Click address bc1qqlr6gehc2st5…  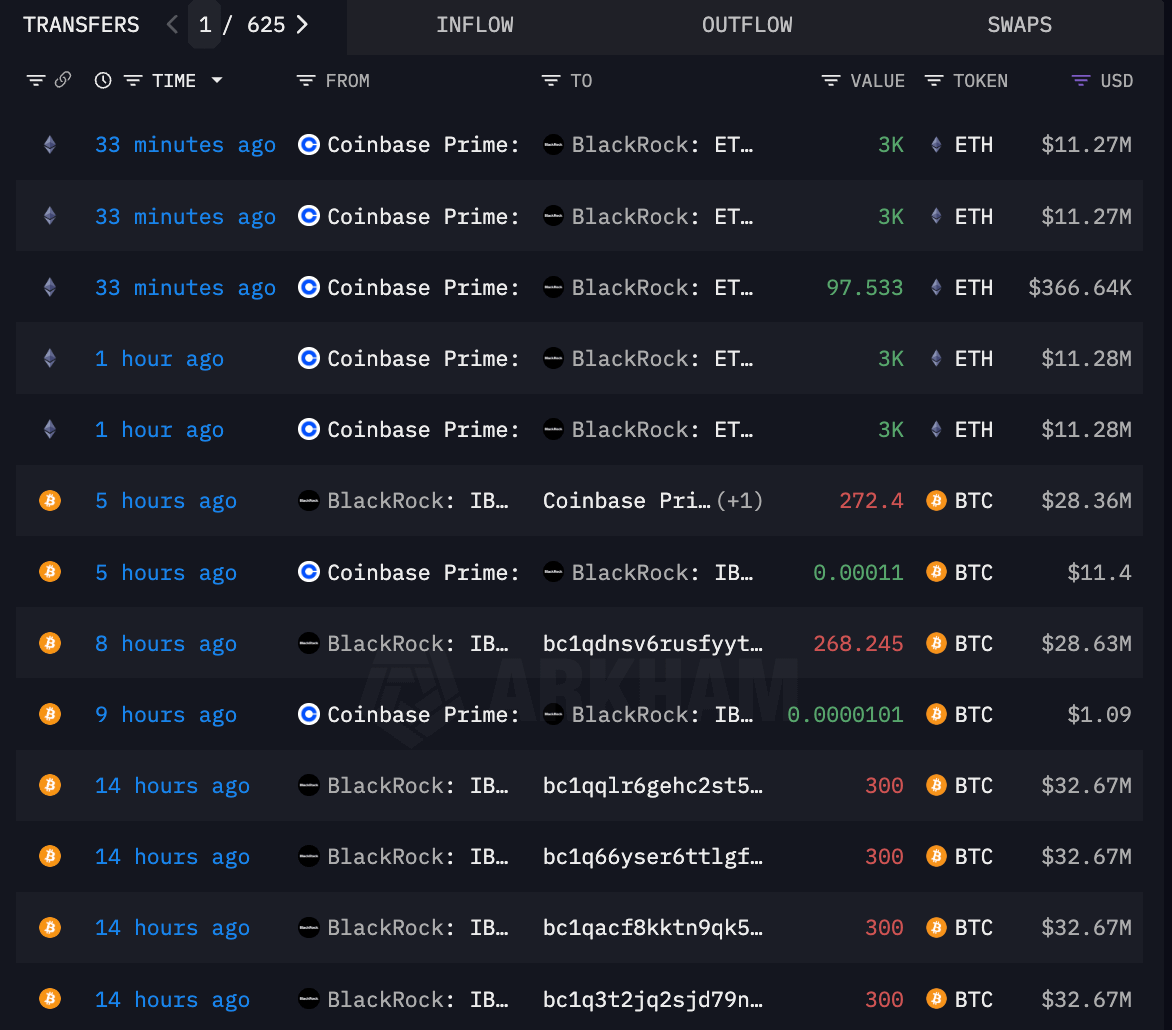click(x=653, y=786)
